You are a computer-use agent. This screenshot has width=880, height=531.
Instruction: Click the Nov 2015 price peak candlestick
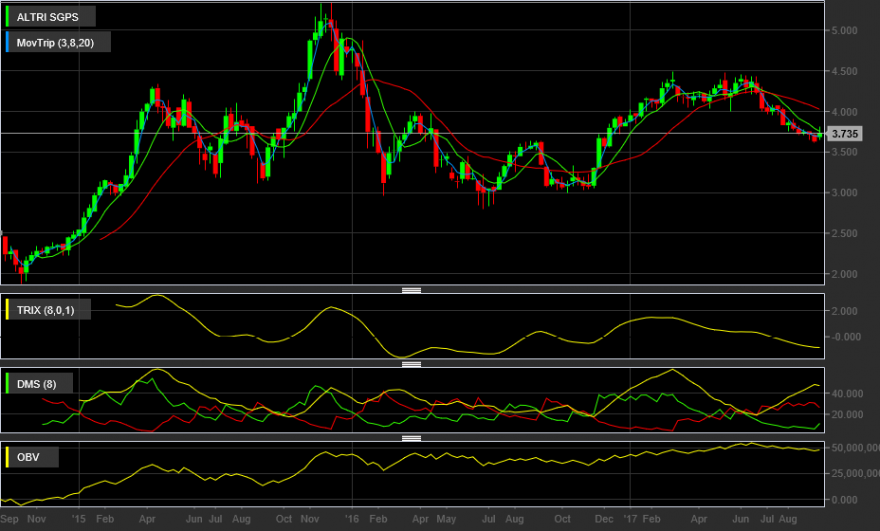point(331,21)
